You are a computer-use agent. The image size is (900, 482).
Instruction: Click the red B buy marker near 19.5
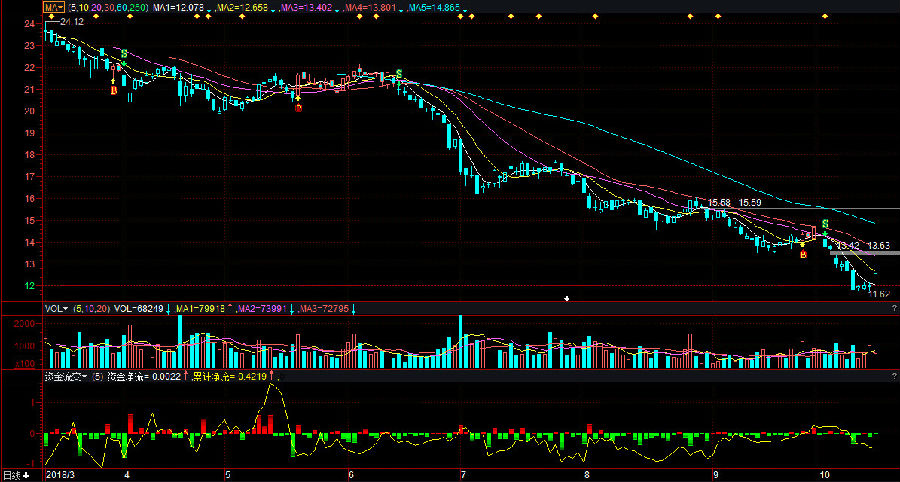point(297,108)
